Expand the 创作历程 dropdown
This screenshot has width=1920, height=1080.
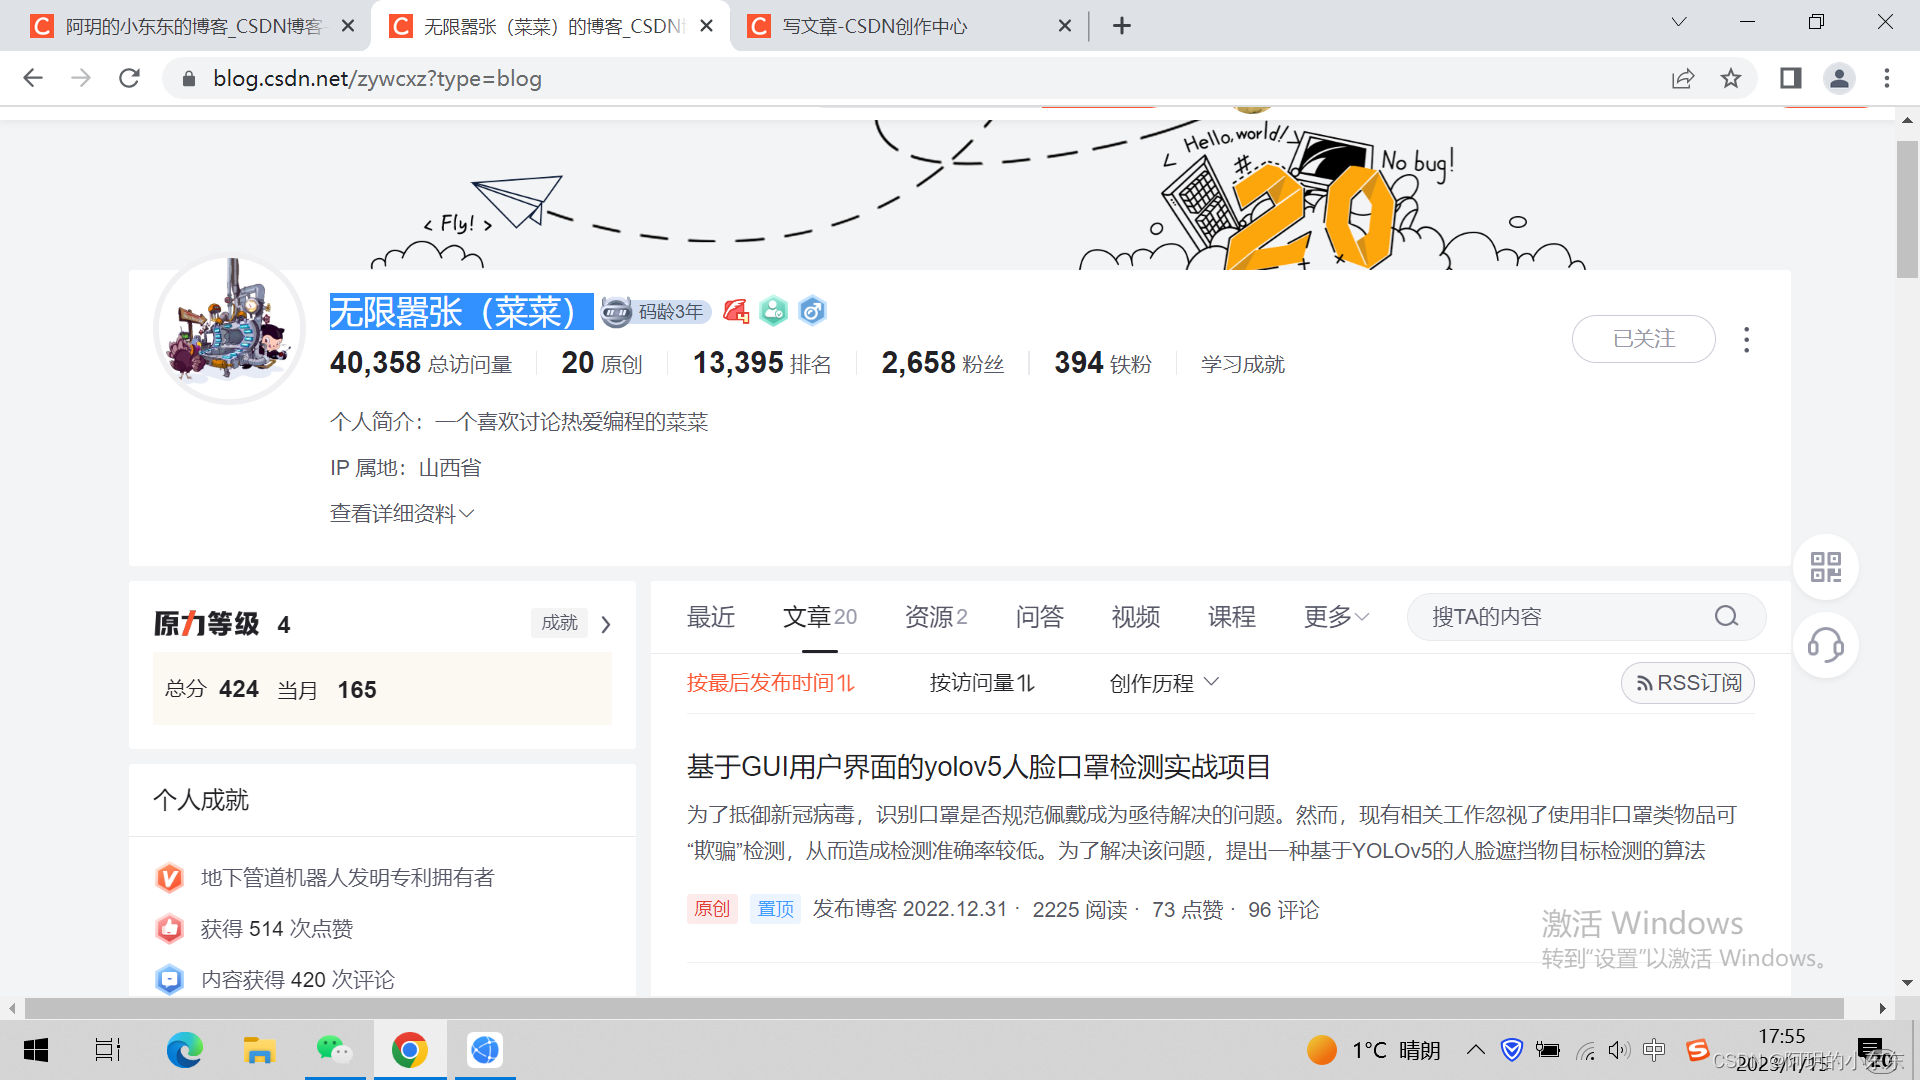pyautogui.click(x=1163, y=683)
